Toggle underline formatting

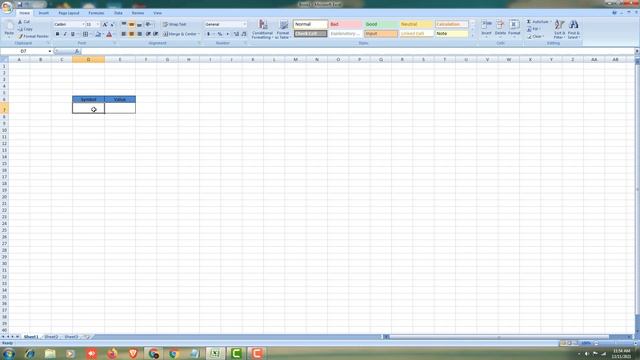coord(73,34)
